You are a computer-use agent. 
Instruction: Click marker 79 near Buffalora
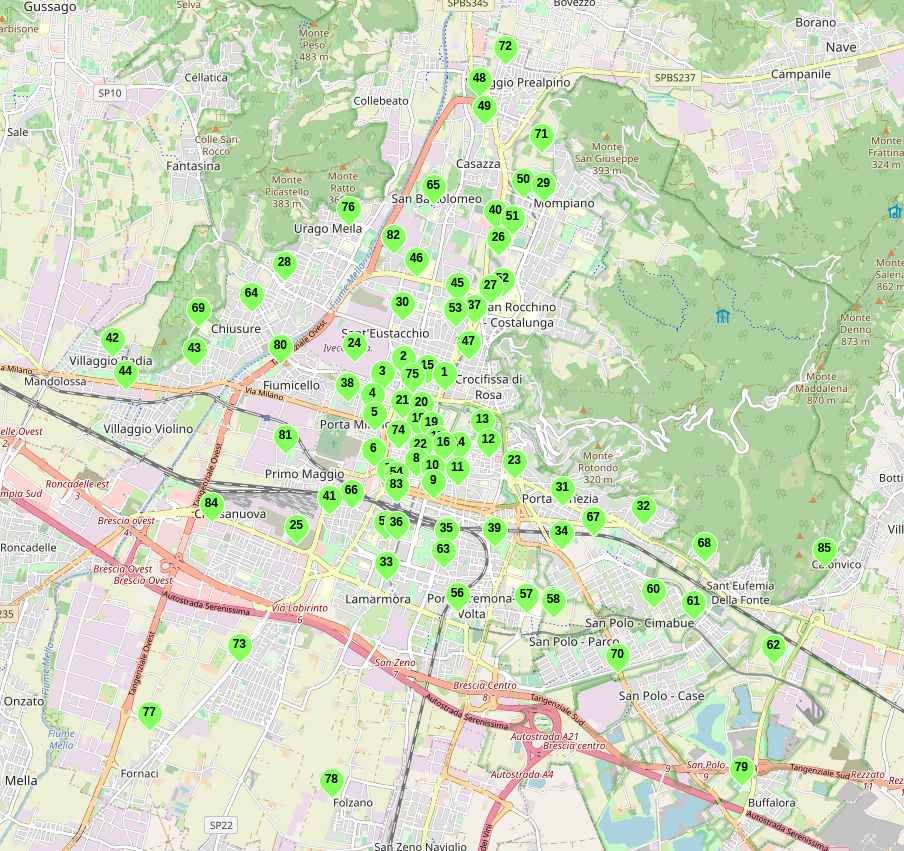click(741, 771)
